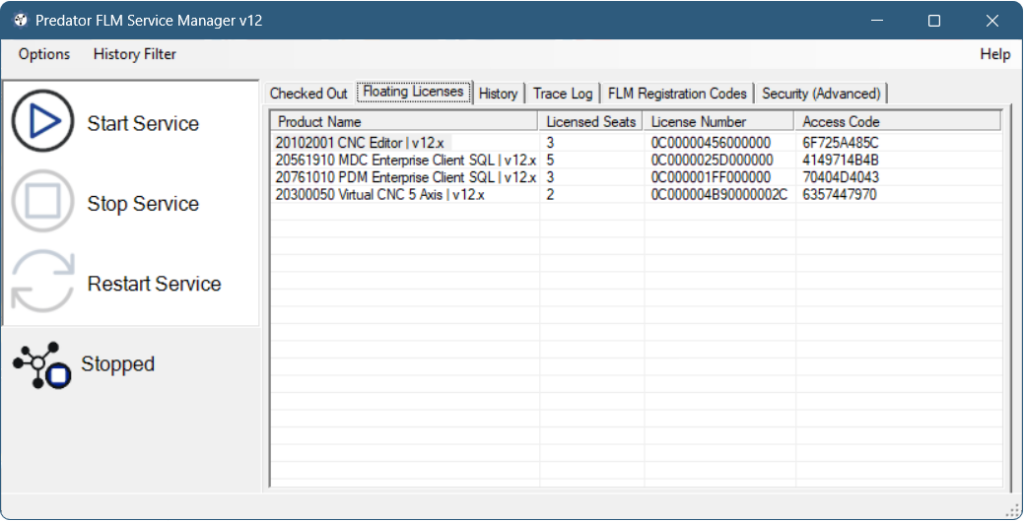Click license number 0C000001FF000000
The image size is (1024, 521).
[711, 177]
